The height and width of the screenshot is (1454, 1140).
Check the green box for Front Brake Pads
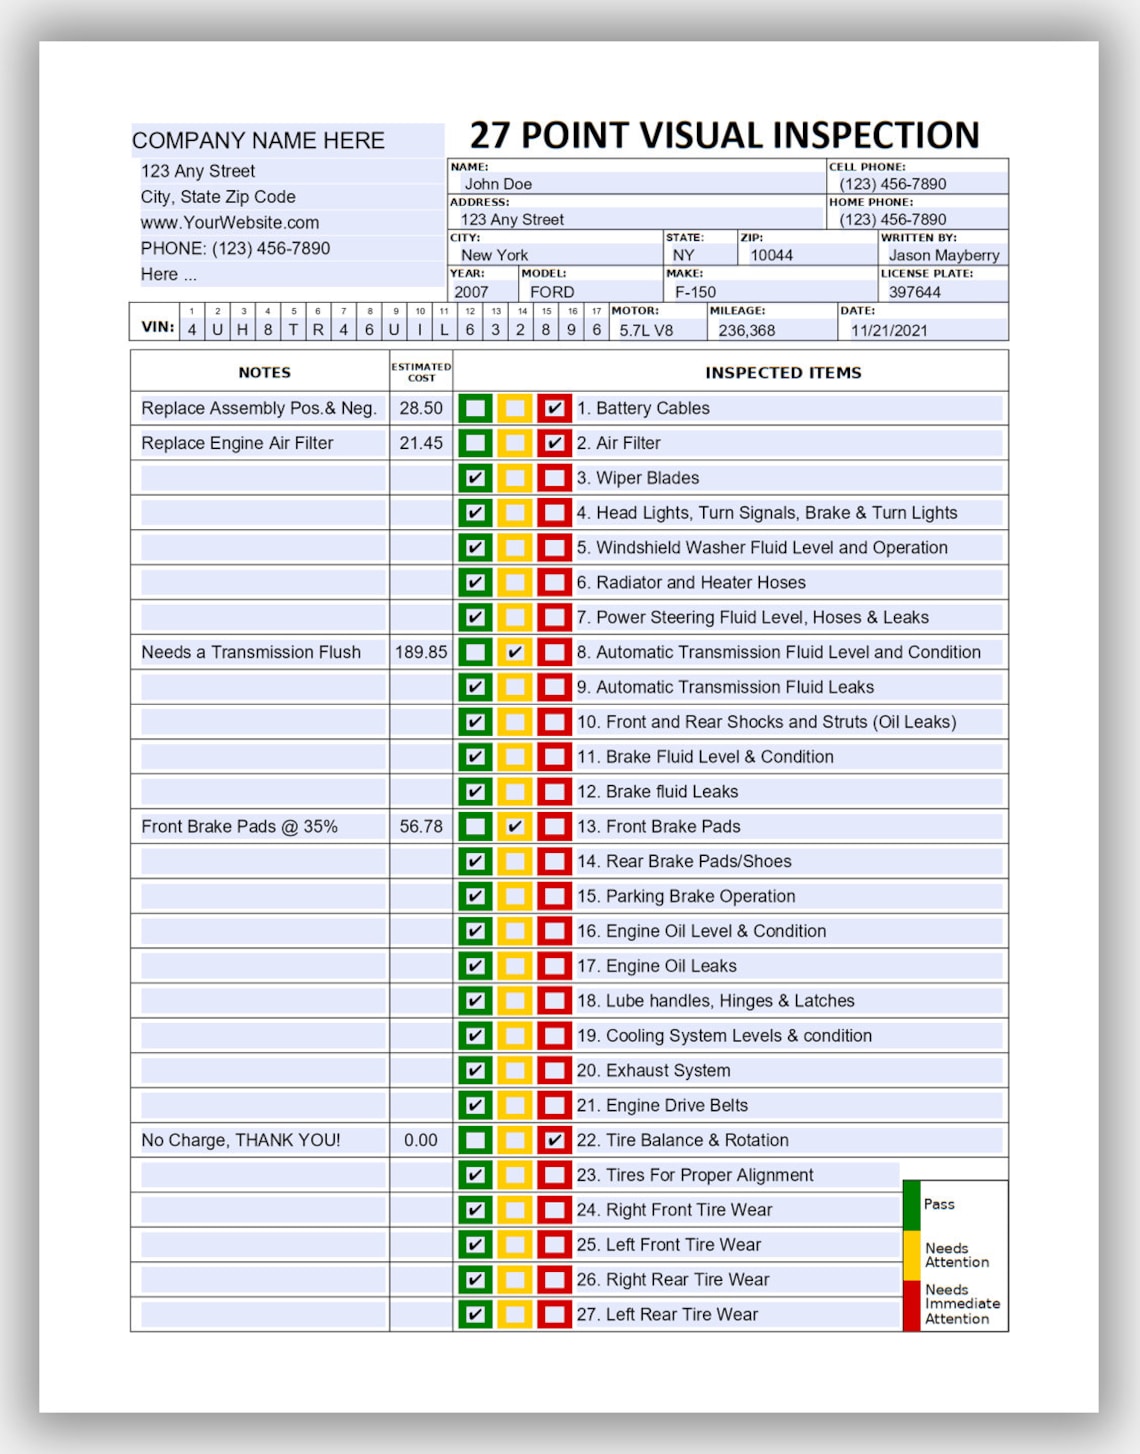[x=474, y=826]
